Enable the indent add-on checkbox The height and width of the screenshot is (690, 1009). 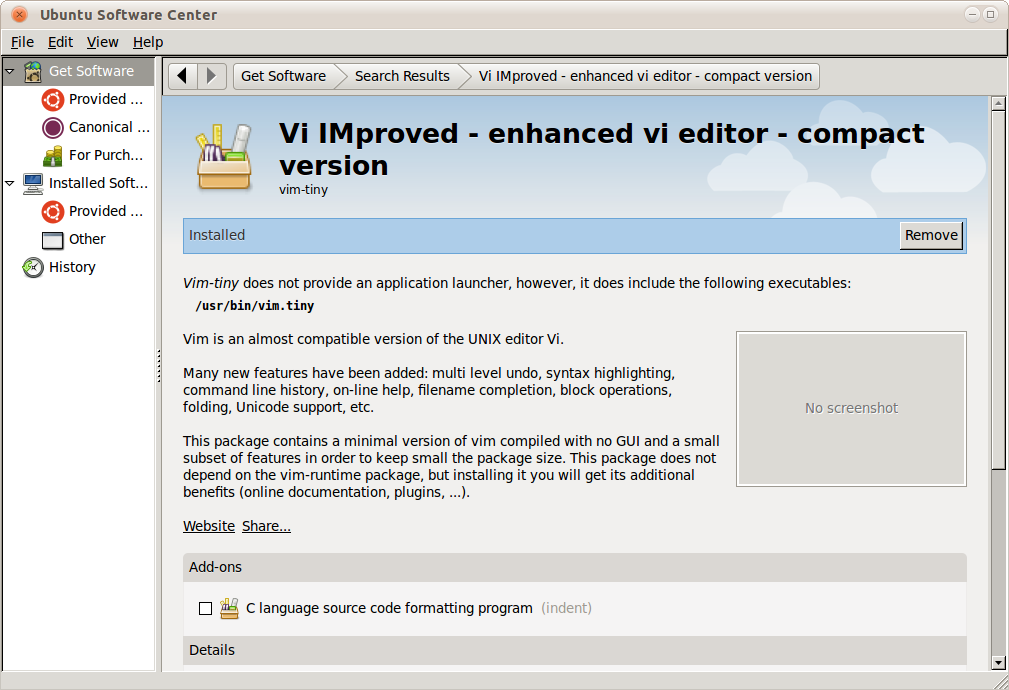(x=205, y=608)
